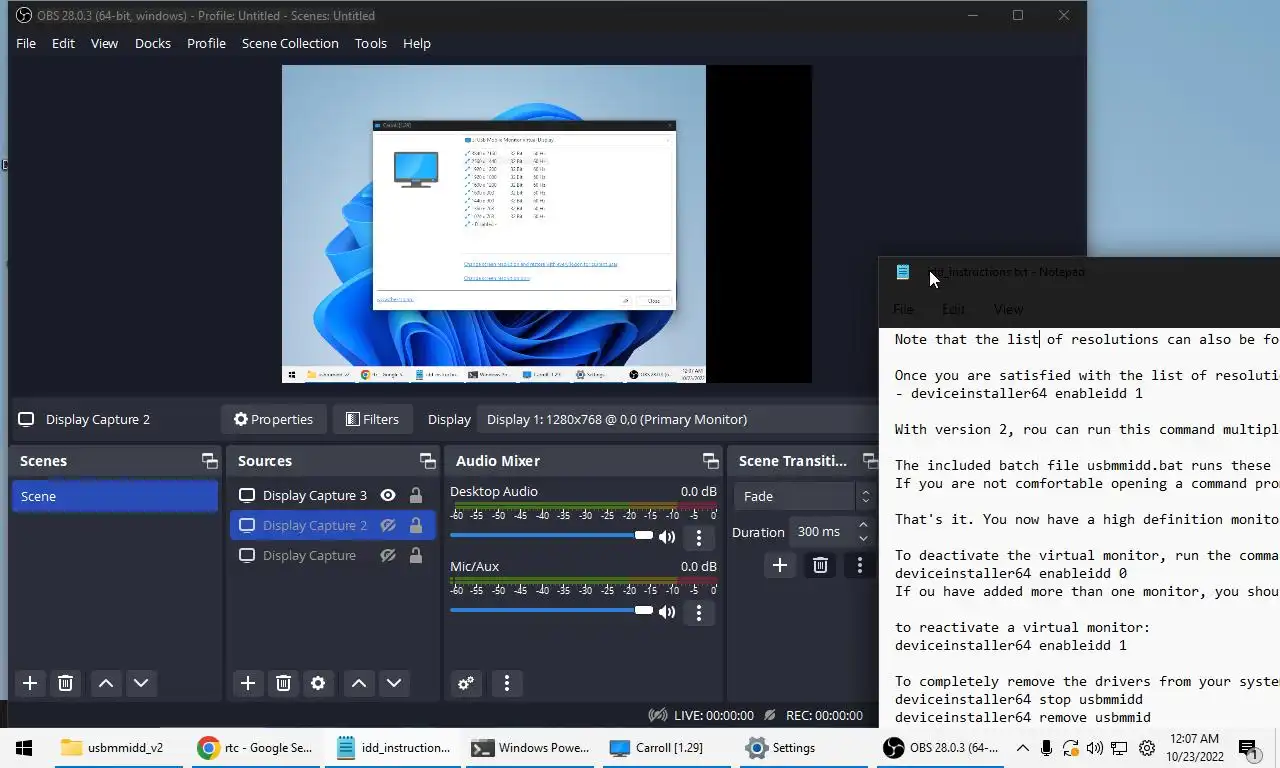Mute Desktop Audio speaker icon
Screen dimensions: 1280x768
667,537
